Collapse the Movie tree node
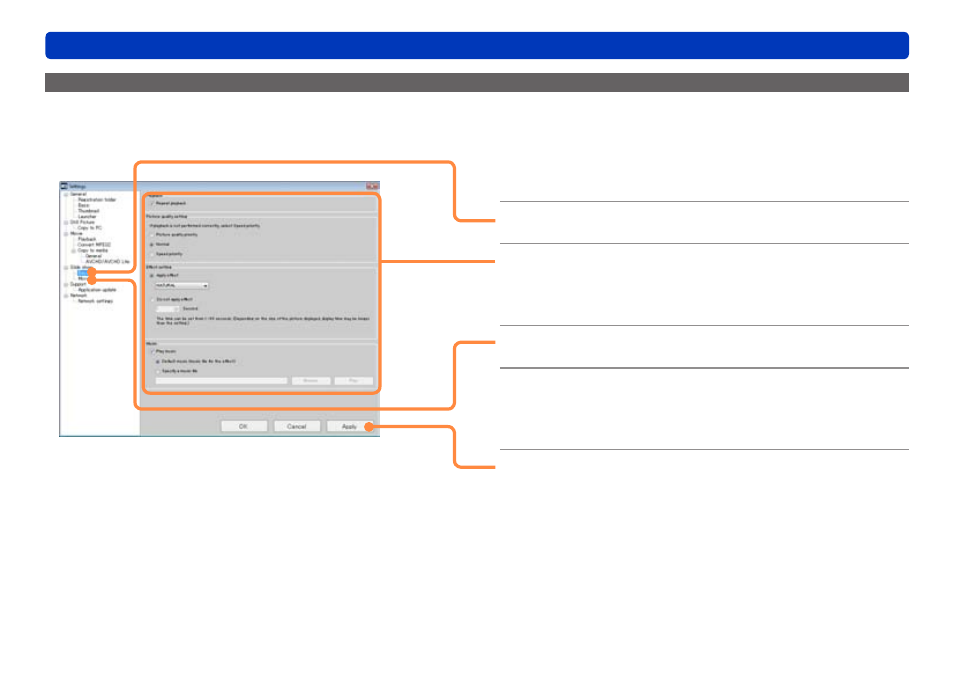This screenshot has height=673, width=954. click(x=66, y=234)
